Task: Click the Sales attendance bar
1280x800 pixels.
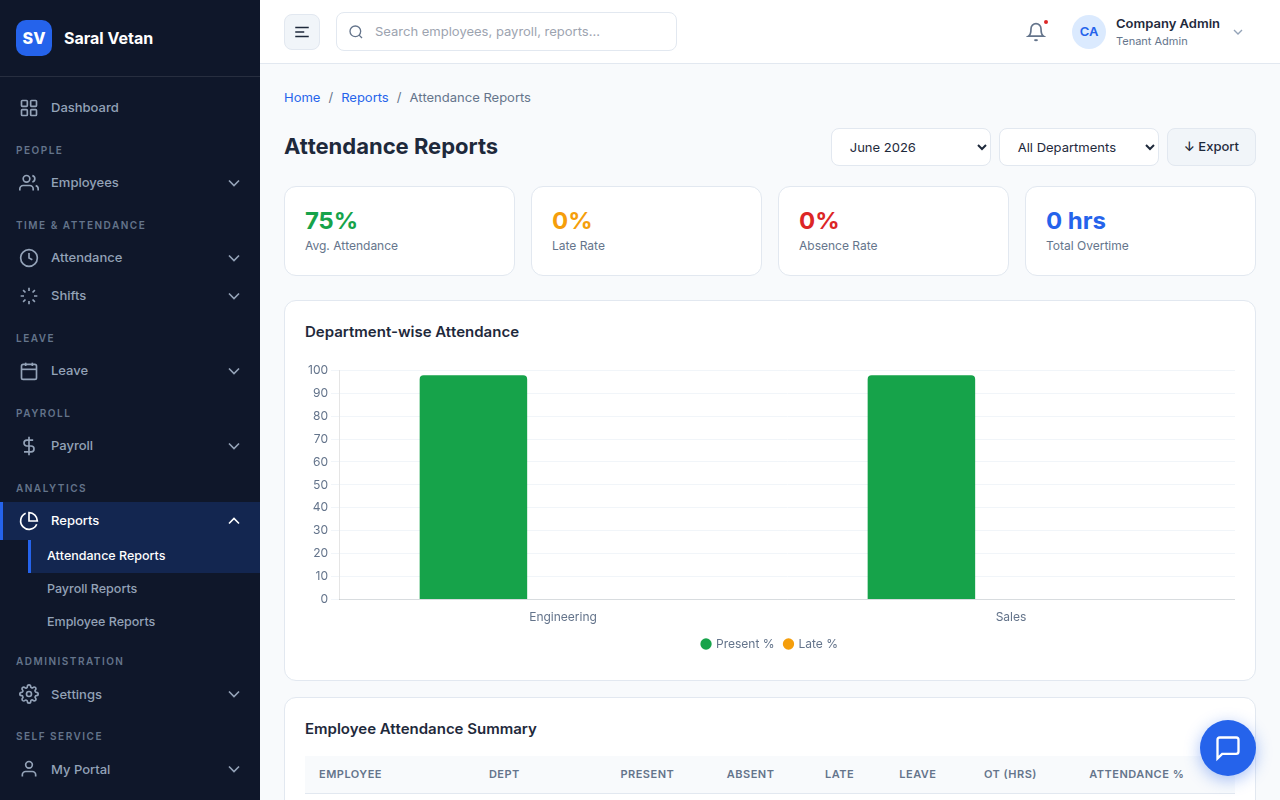Action: (921, 487)
